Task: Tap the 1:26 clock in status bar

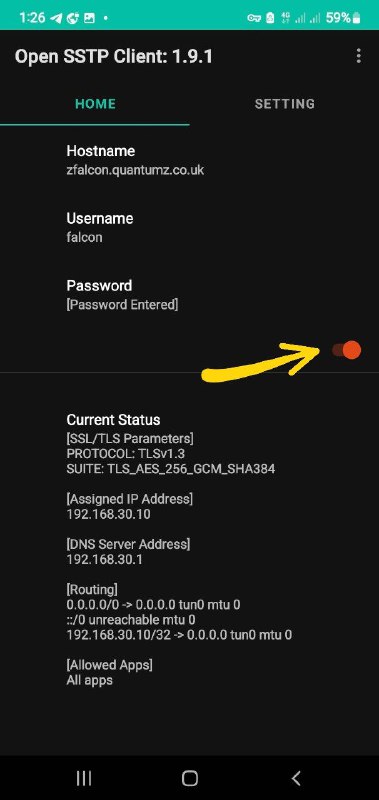Action: (32, 18)
